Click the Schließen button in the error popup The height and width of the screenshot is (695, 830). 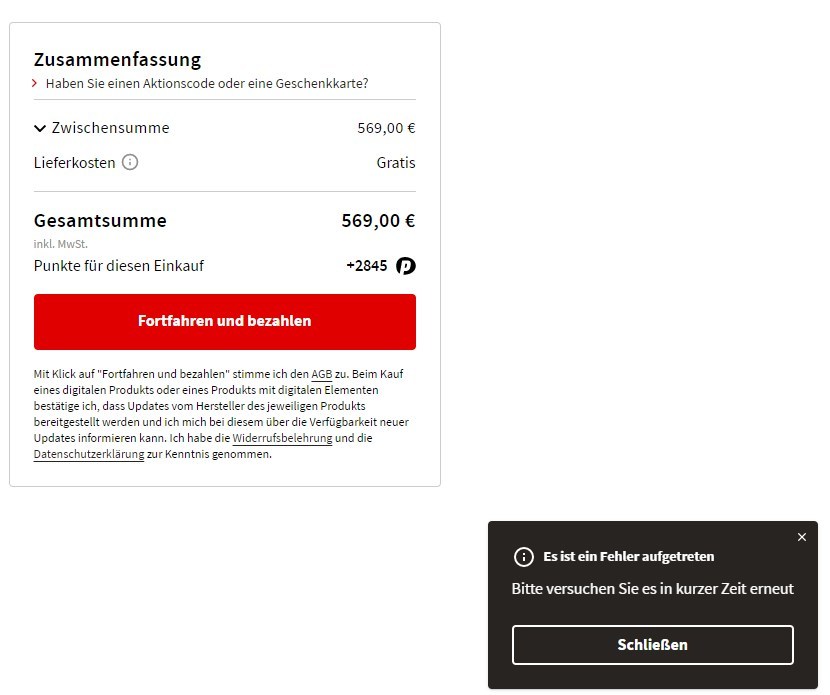click(x=652, y=645)
